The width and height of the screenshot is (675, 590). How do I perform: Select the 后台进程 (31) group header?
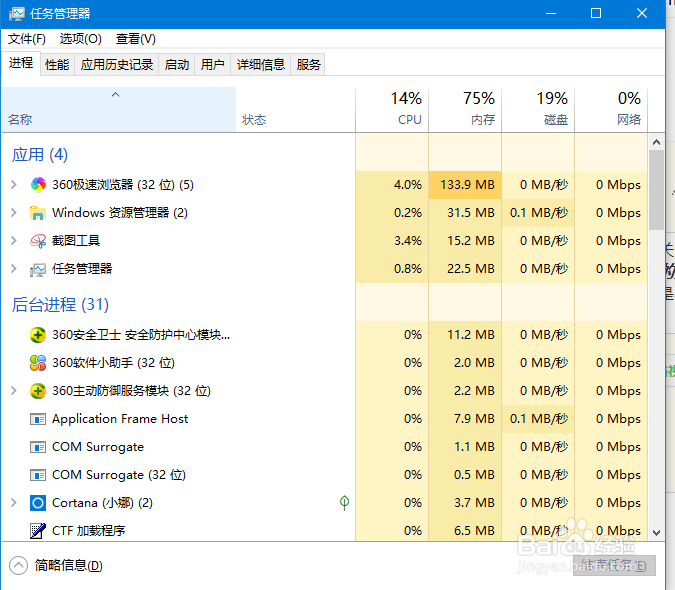click(x=60, y=305)
